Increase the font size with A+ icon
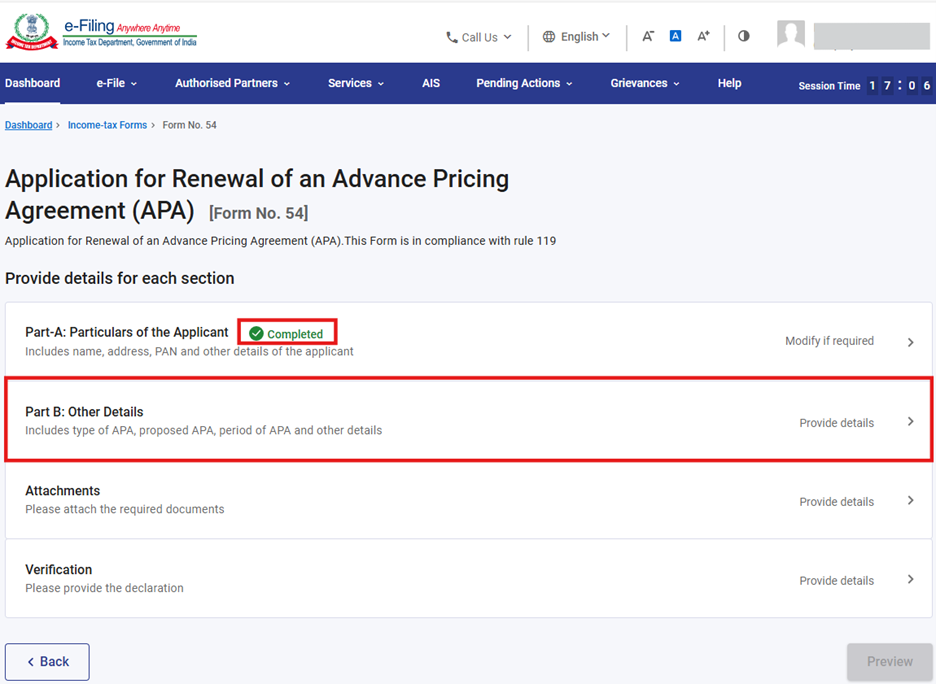This screenshot has width=936, height=684. 703,36
